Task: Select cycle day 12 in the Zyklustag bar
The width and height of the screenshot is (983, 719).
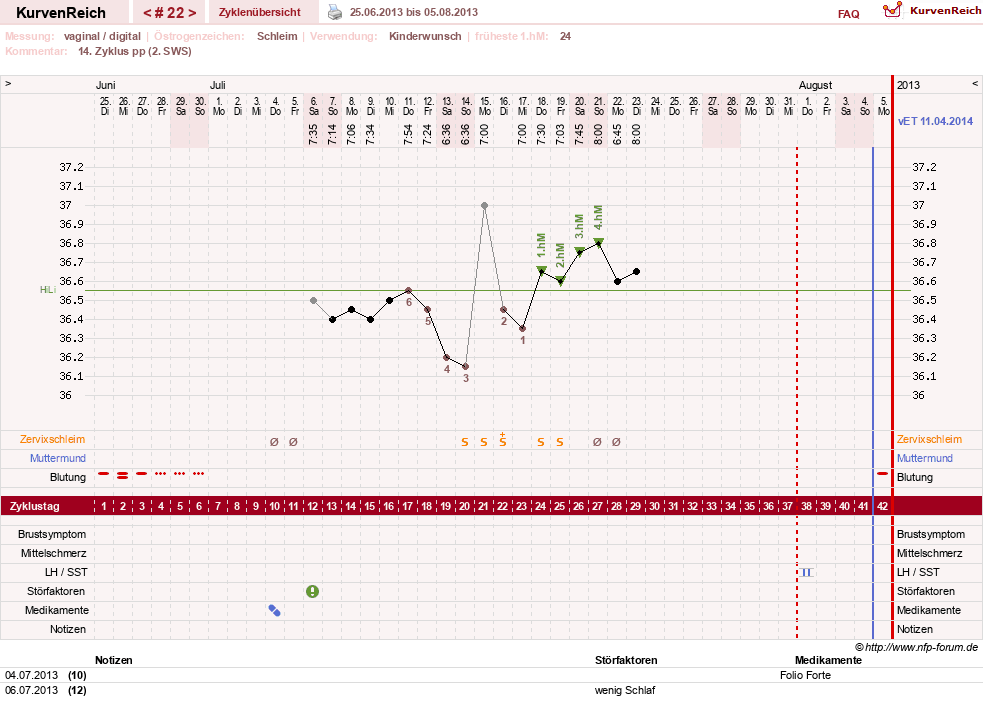Action: coord(312,506)
